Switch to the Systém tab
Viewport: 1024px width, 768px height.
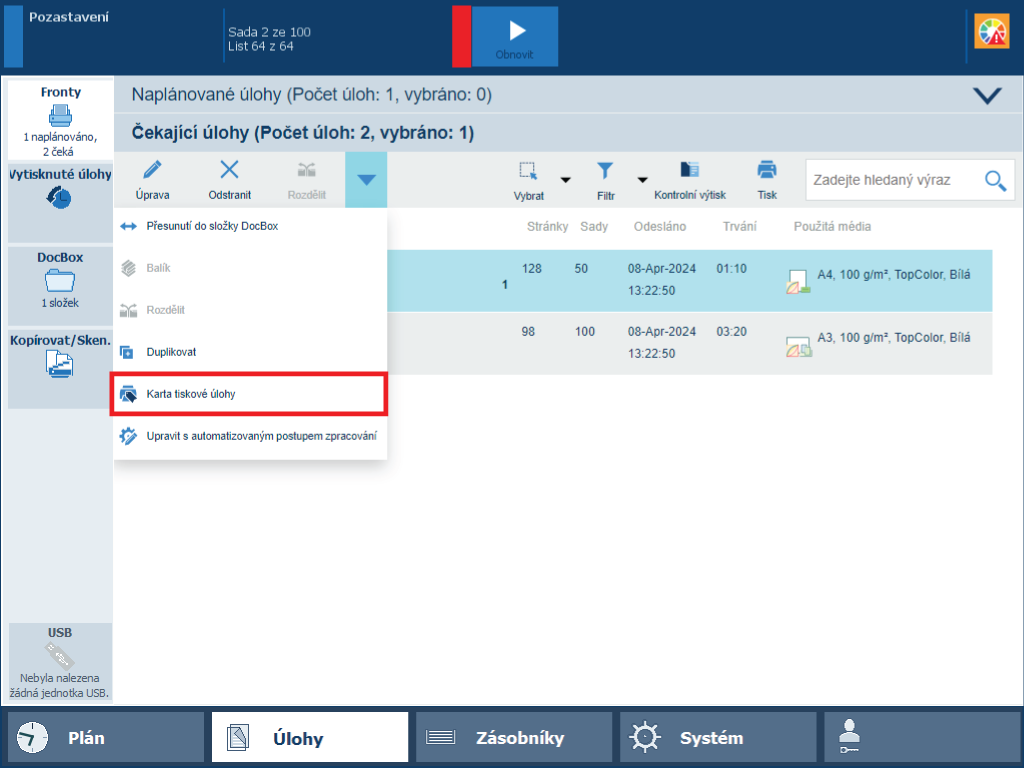point(718,737)
